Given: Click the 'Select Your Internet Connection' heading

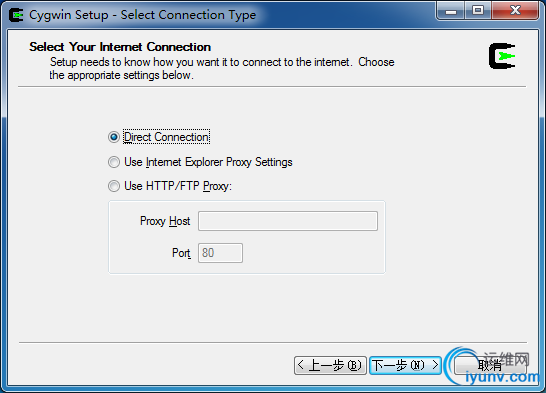Looking at the screenshot, I should point(120,47).
